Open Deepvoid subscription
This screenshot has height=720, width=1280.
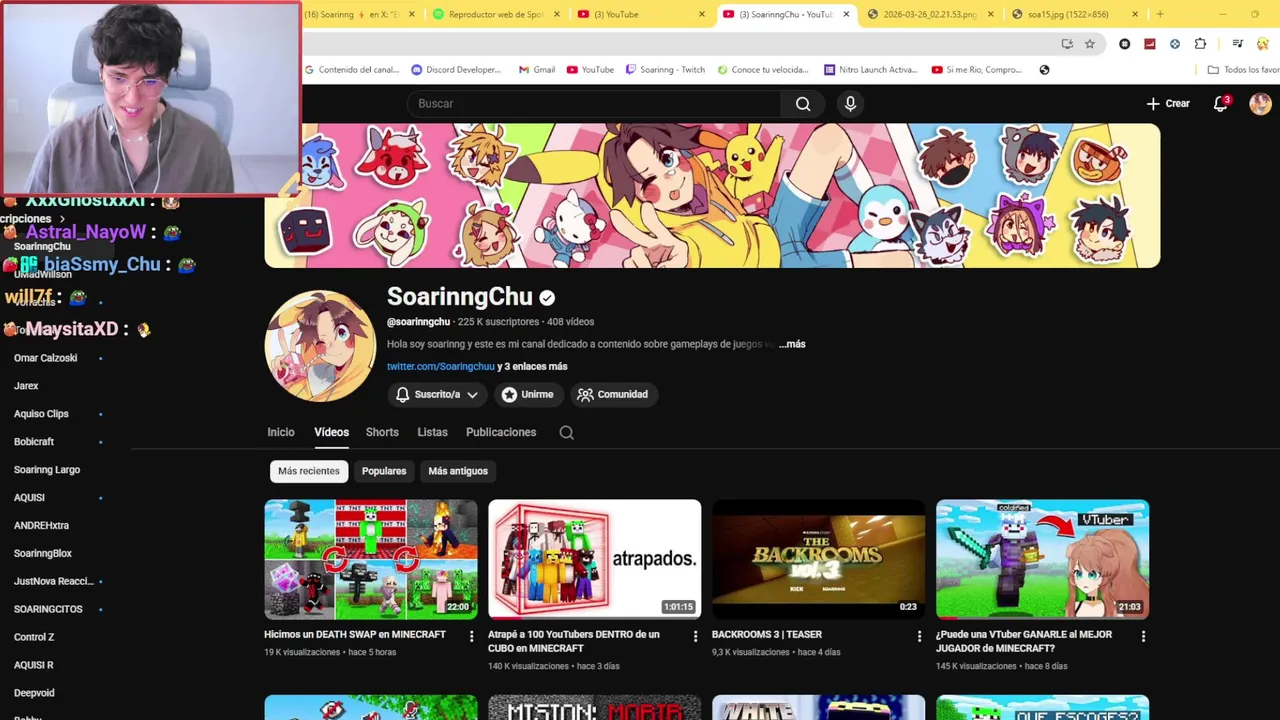pos(34,693)
